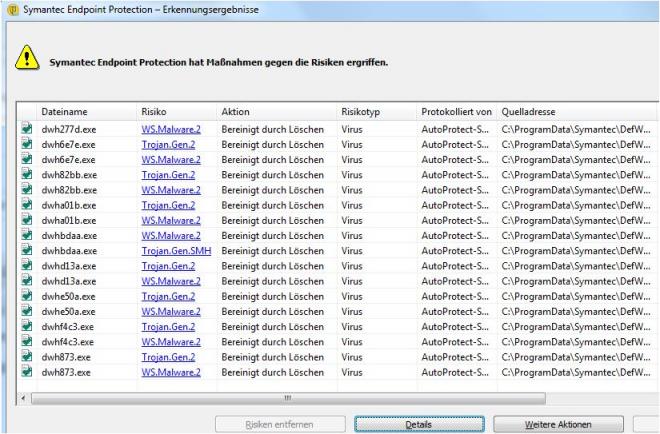
Task: Click icon of dwh873.exe Trojan.Gen.2 row
Action: 27,355
